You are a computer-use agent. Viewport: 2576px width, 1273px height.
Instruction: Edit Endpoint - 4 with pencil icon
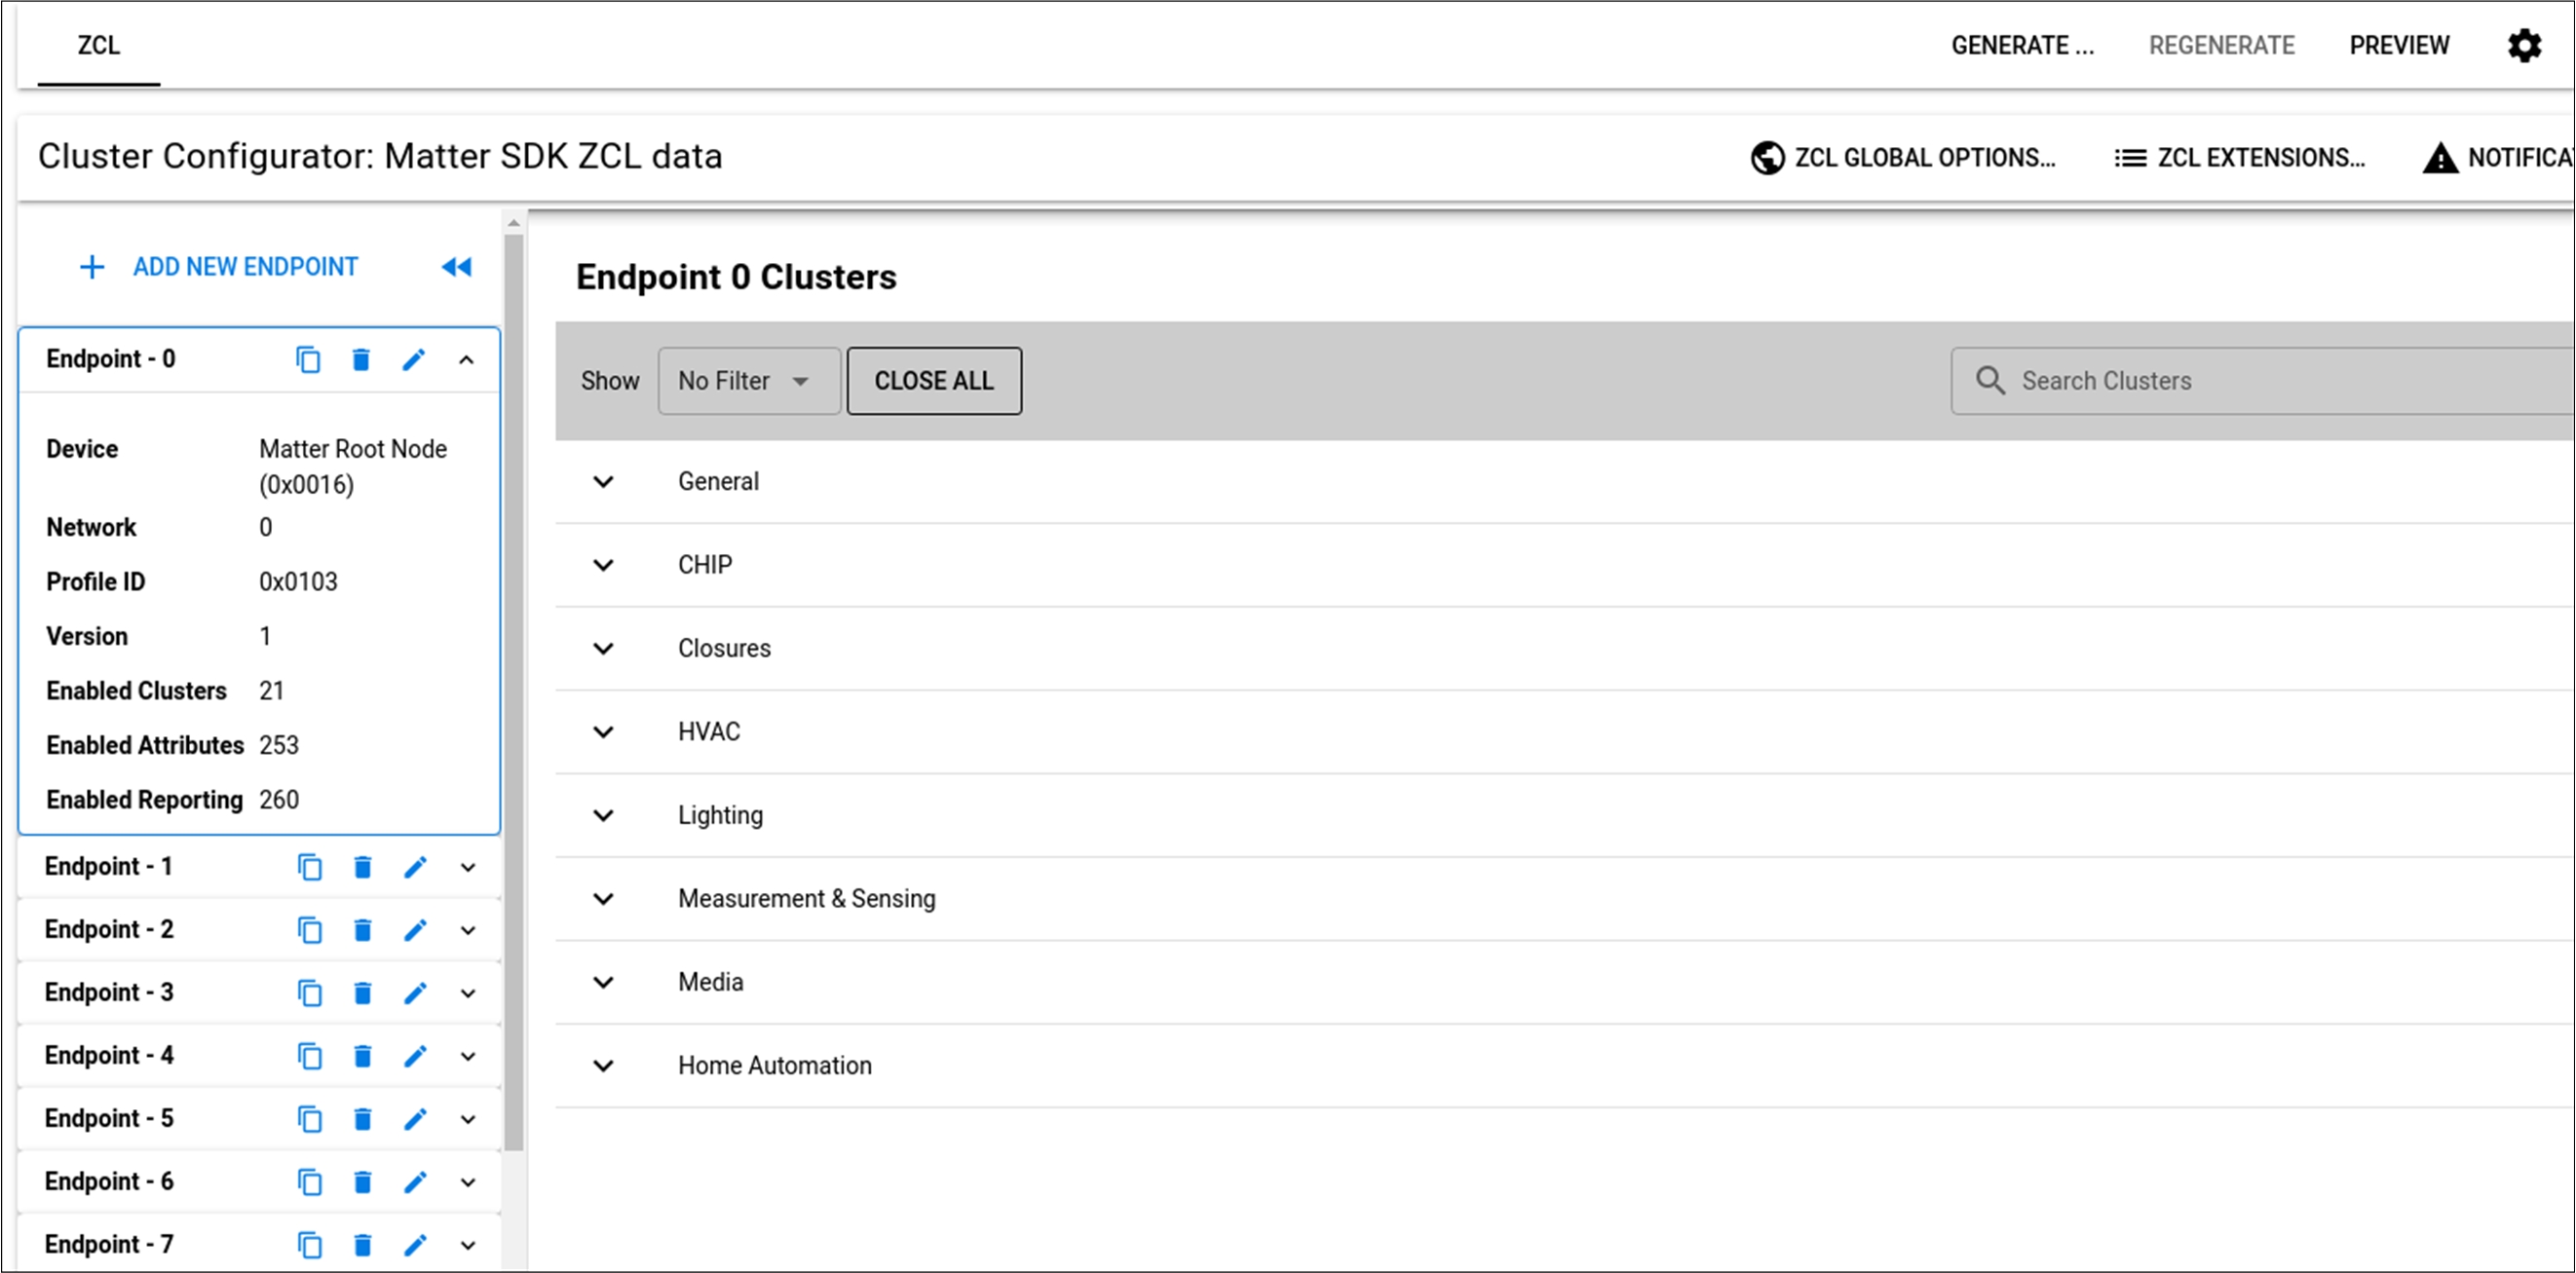pyautogui.click(x=416, y=1056)
